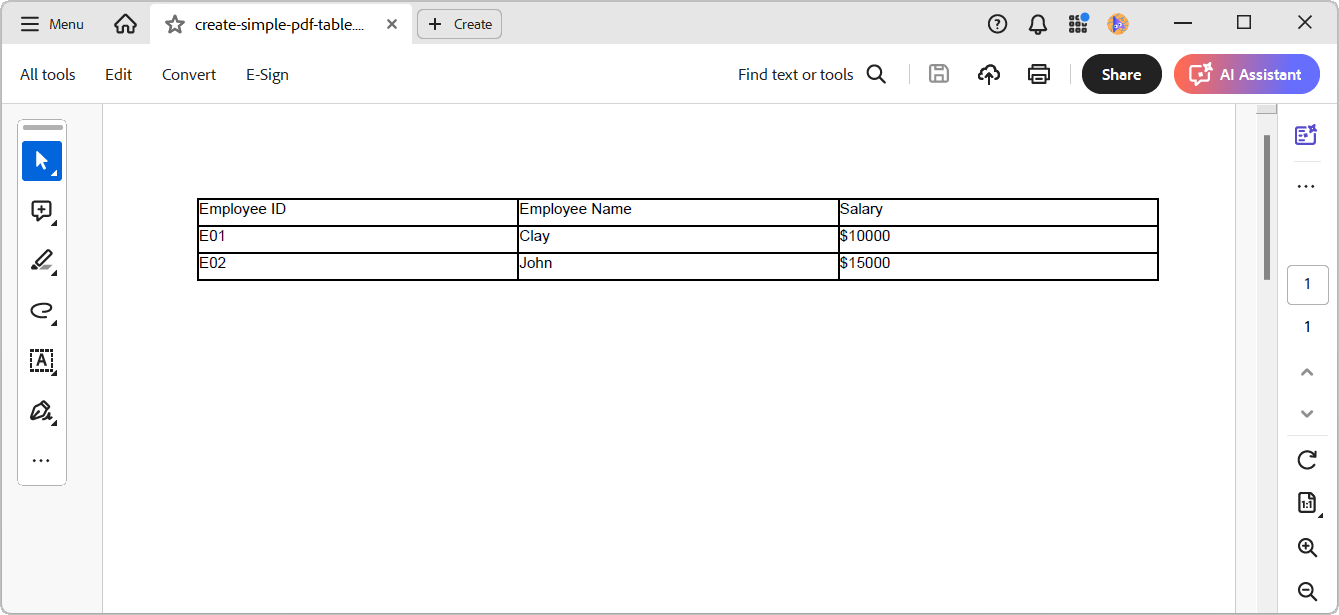Add a comment with the comment tool
Image resolution: width=1339 pixels, height=615 pixels.
tap(42, 211)
